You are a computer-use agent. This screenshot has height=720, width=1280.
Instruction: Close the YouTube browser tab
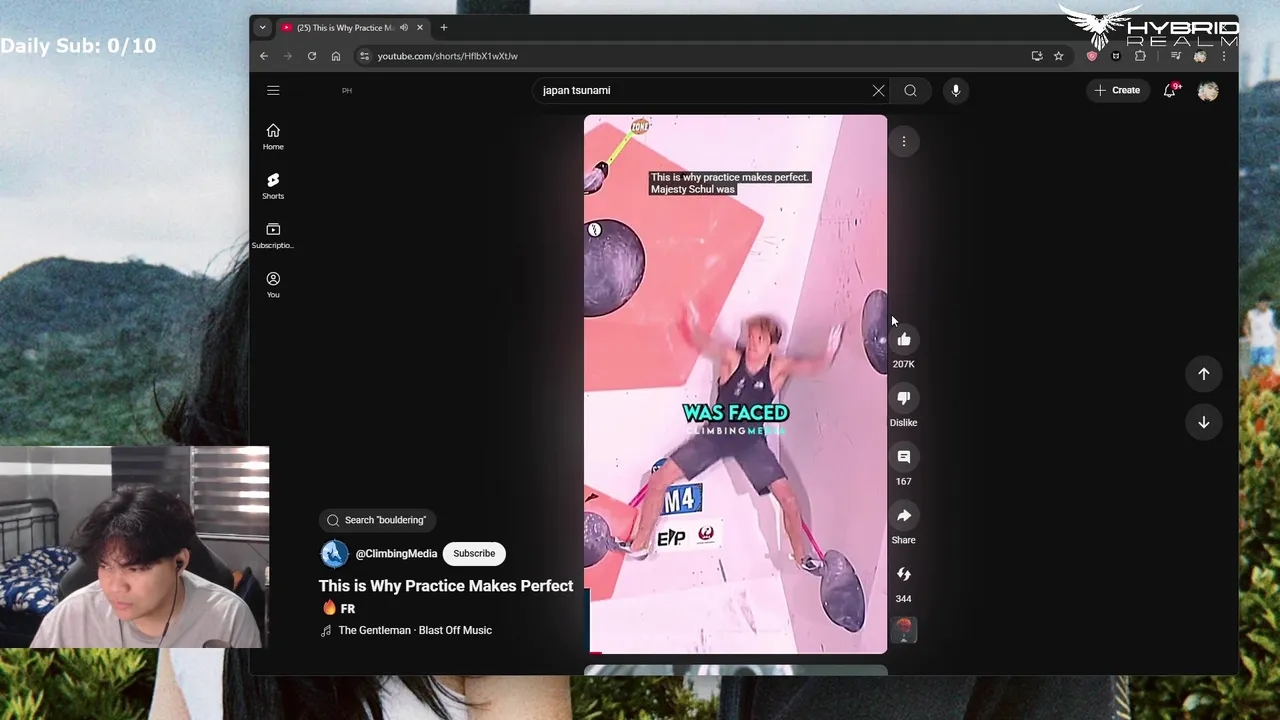tap(420, 28)
